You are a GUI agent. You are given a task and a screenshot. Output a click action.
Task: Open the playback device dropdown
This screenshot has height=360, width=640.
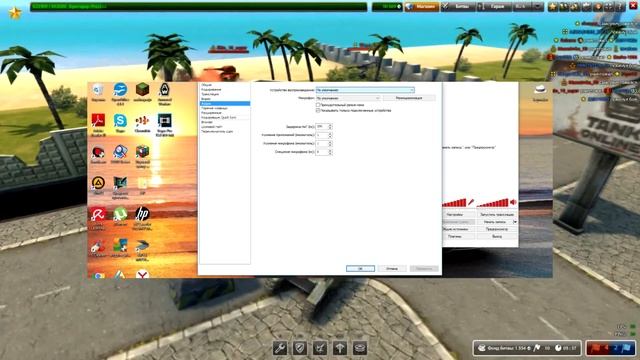(x=365, y=90)
